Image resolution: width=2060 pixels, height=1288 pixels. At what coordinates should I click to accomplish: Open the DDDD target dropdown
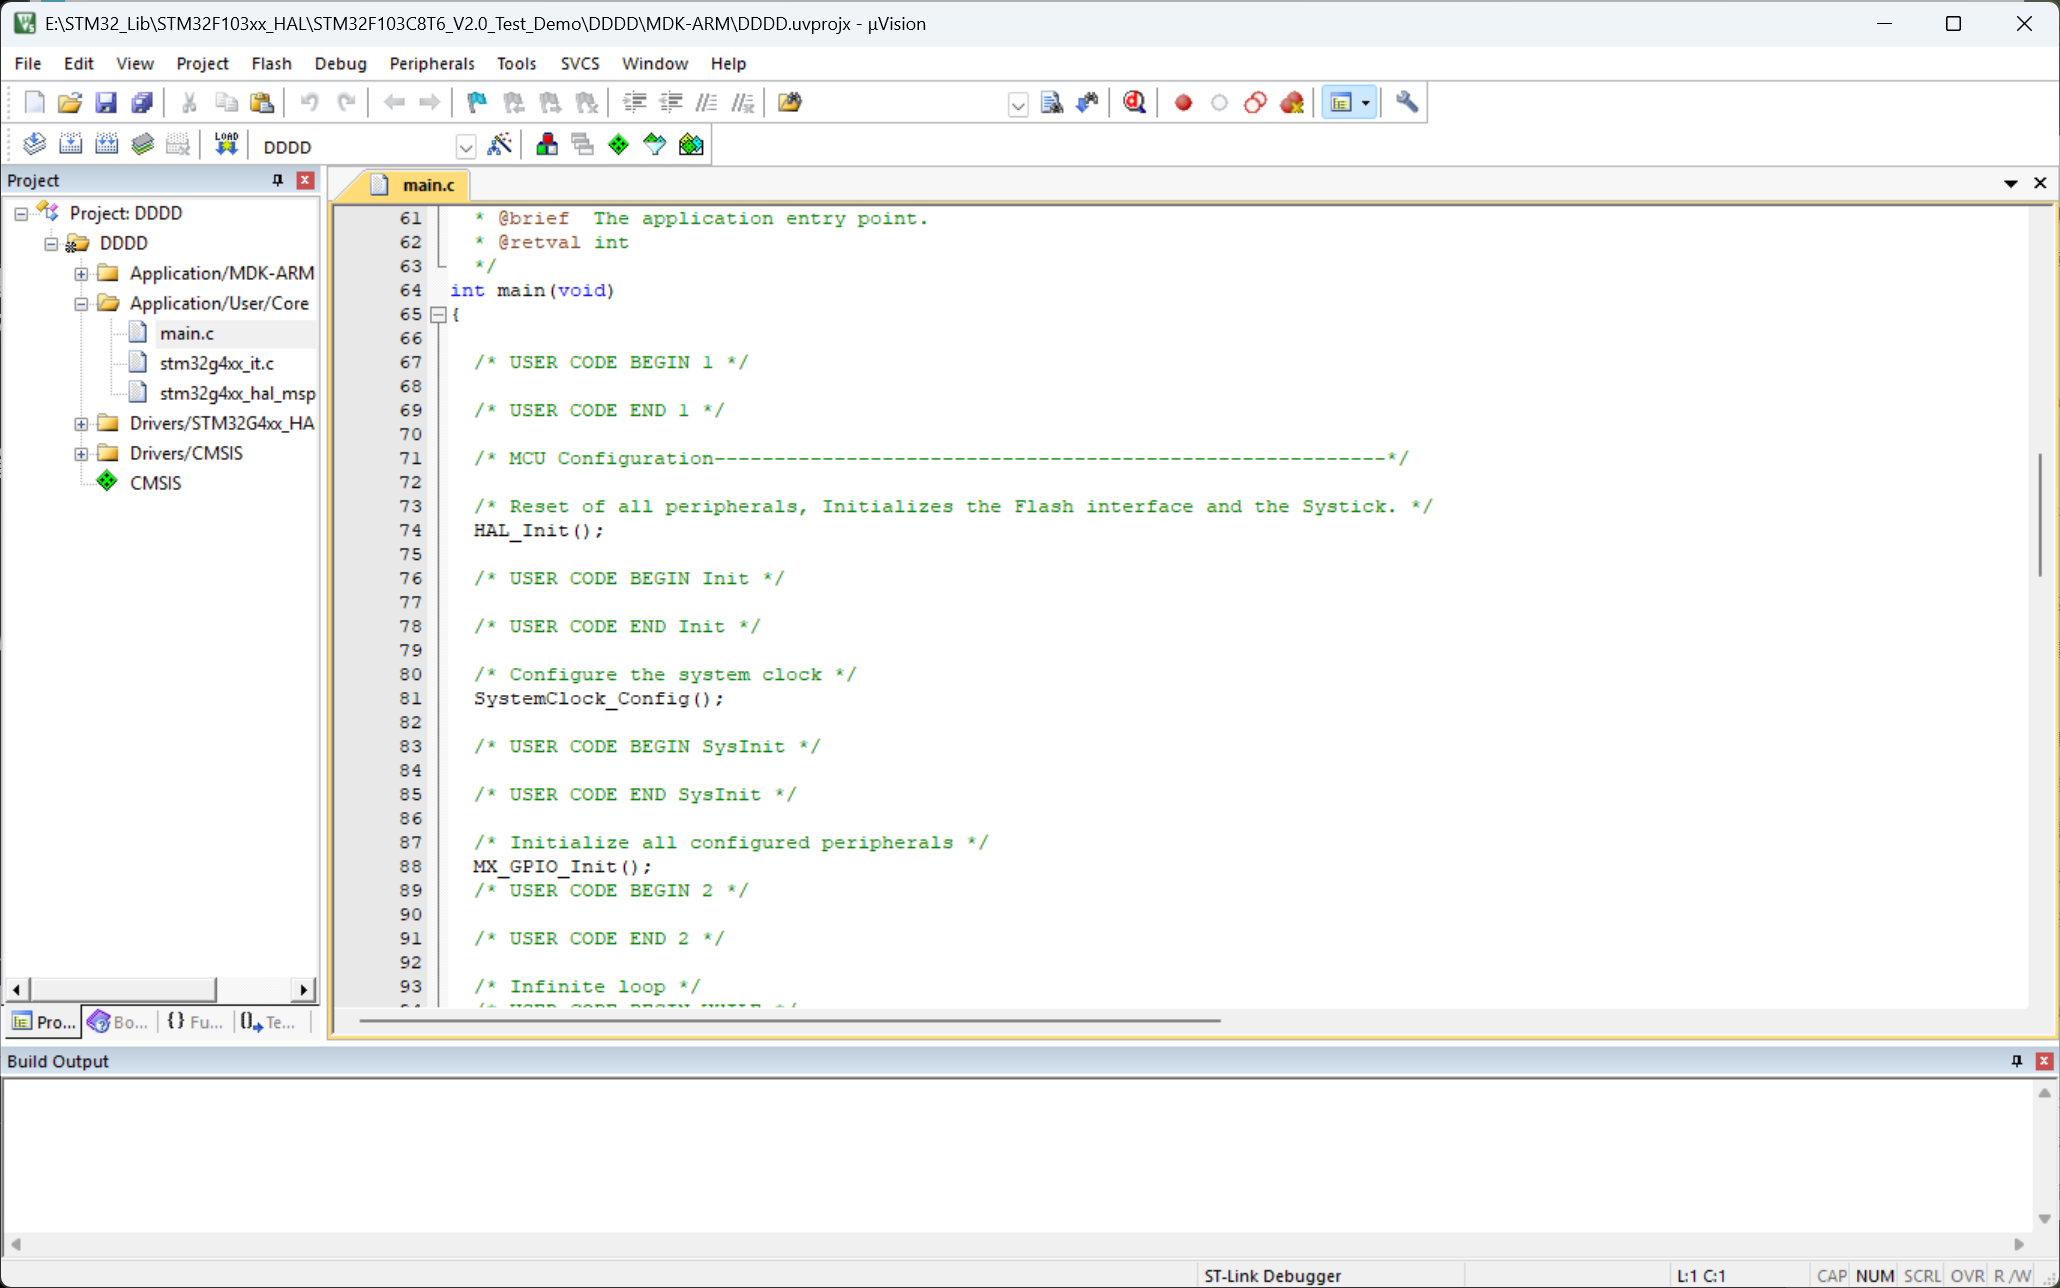tap(466, 147)
